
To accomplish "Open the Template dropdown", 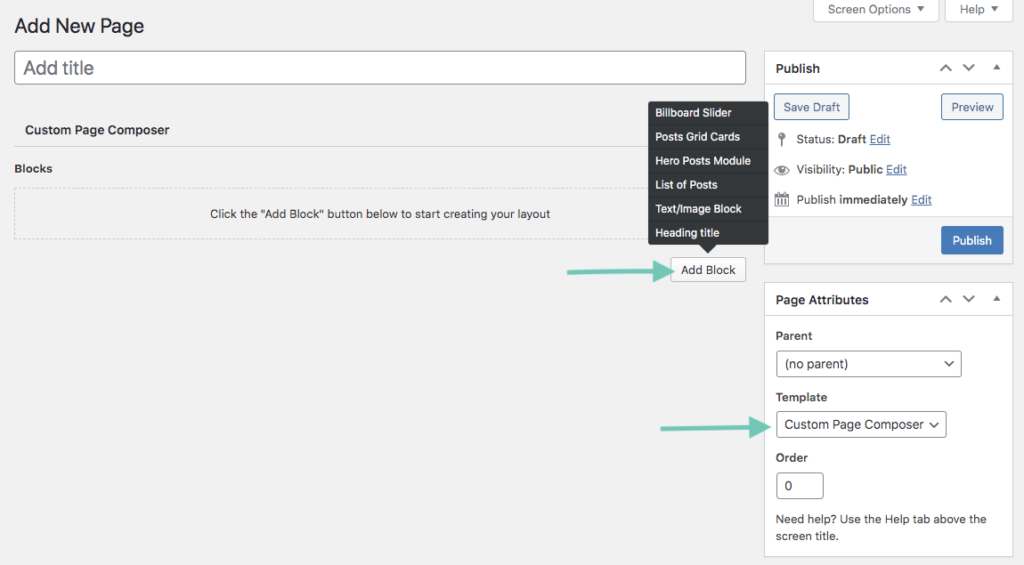I will [861, 425].
